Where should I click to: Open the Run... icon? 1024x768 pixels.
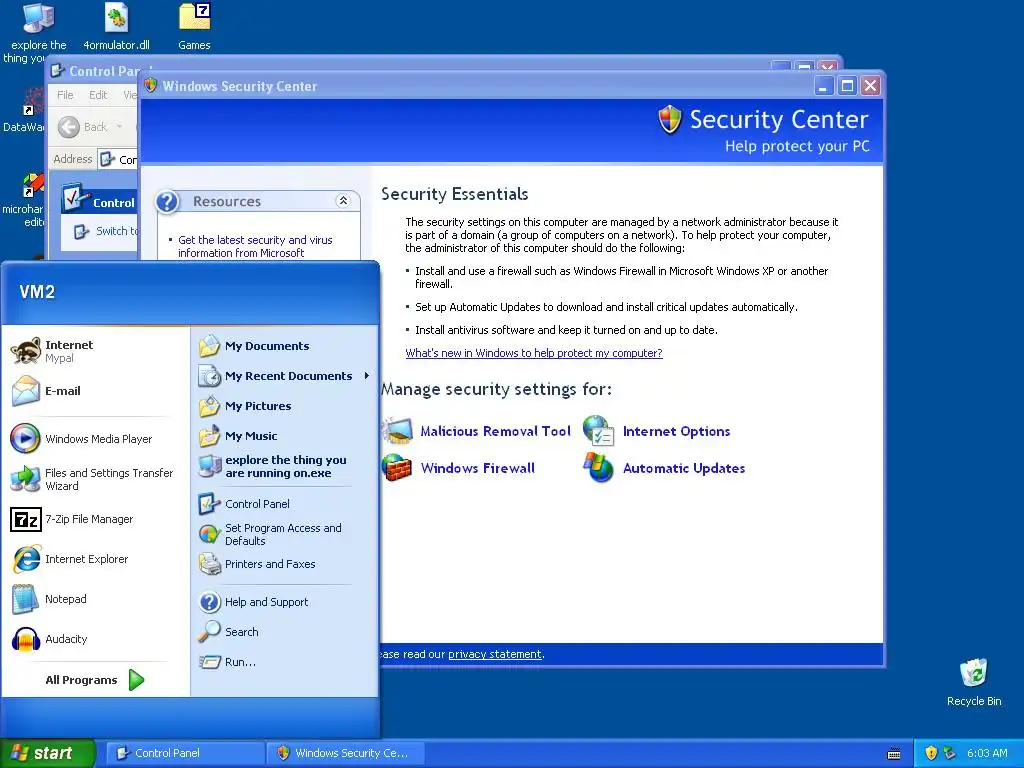click(210, 662)
